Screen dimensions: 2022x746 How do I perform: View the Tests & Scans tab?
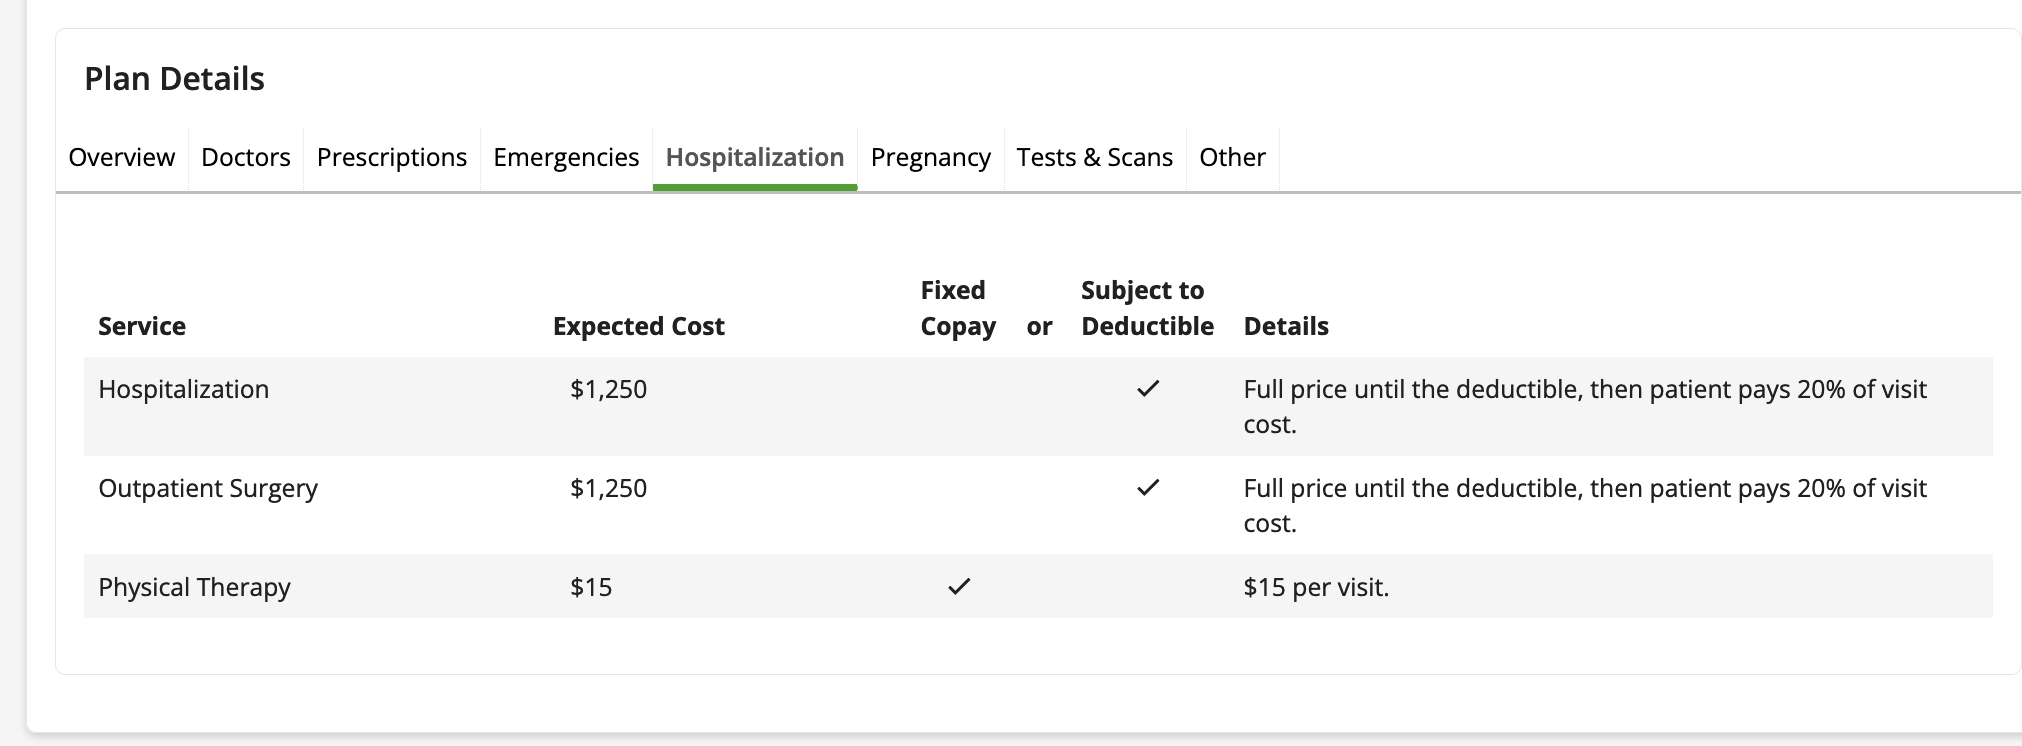tap(1094, 158)
